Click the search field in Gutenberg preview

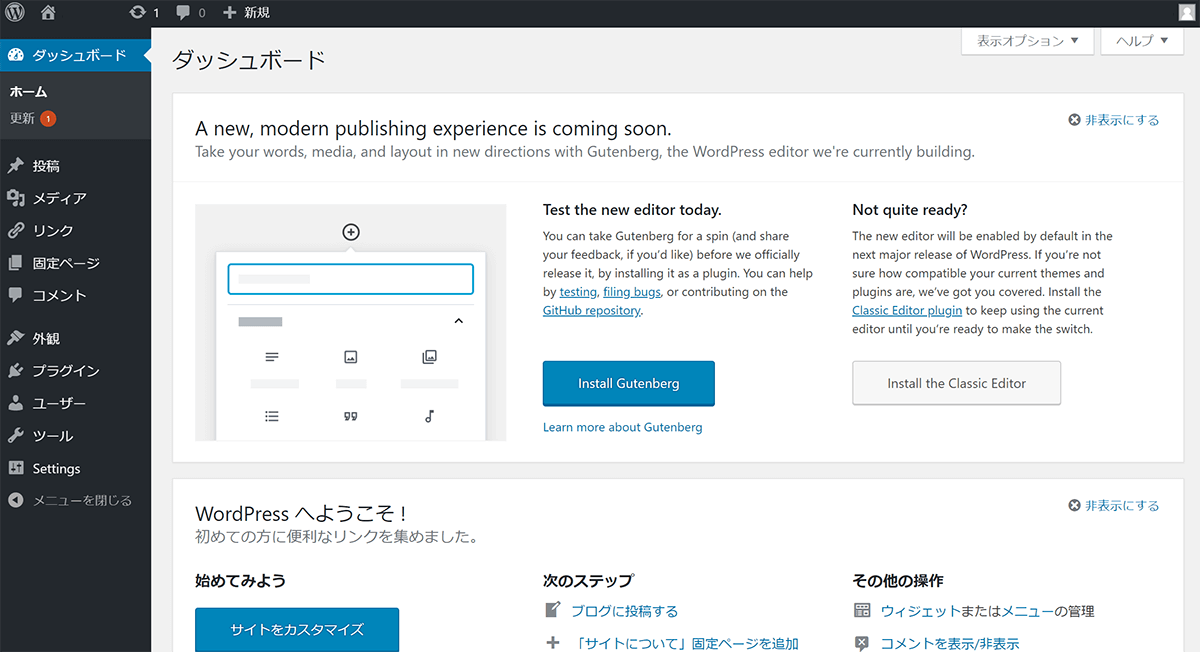[351, 279]
